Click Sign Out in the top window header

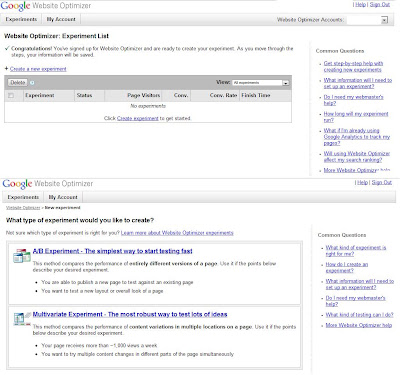point(380,4)
